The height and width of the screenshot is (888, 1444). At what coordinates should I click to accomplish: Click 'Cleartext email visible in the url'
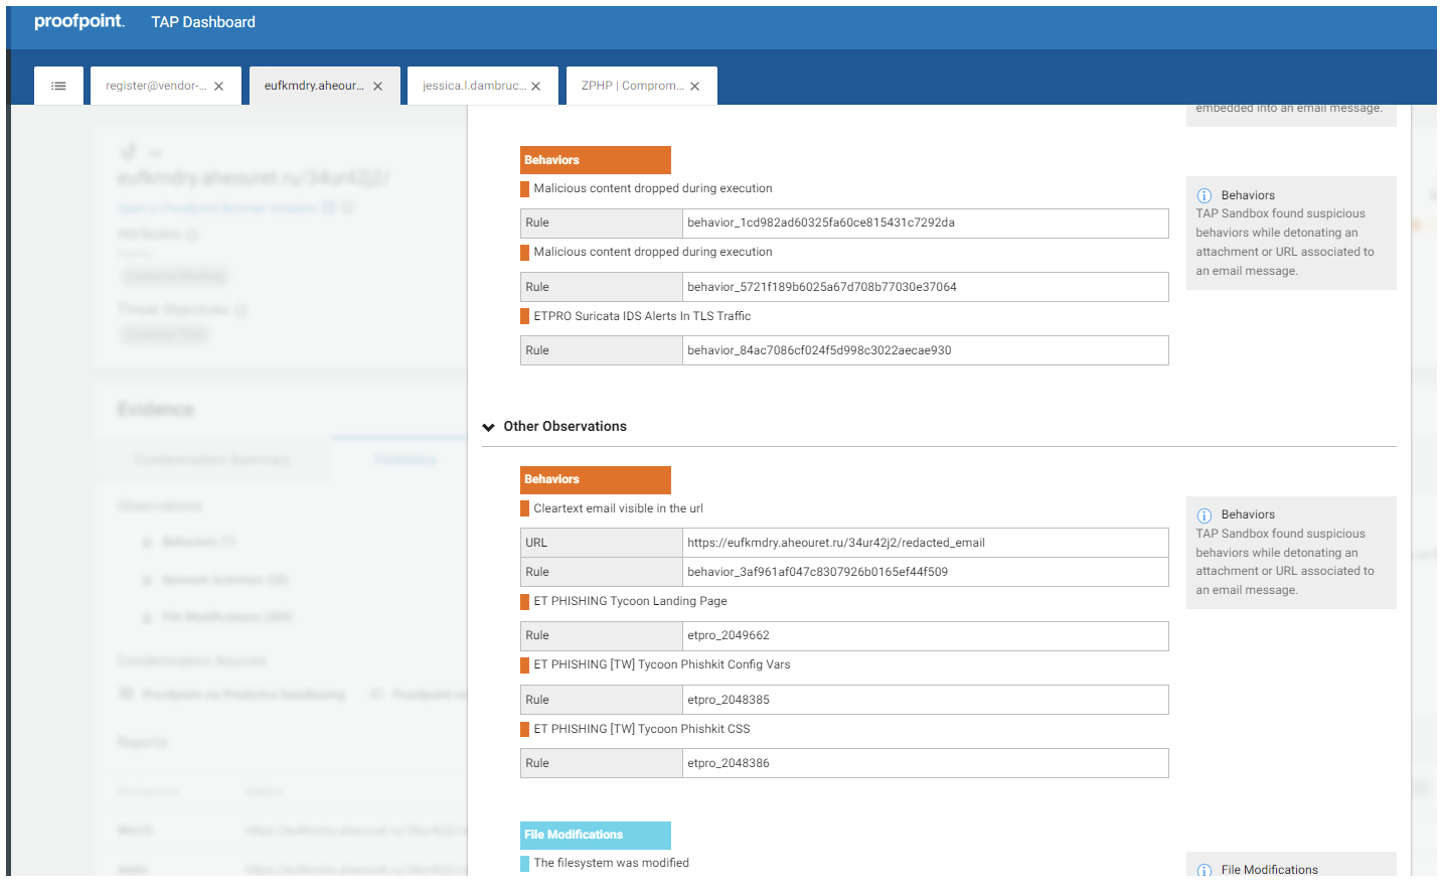[618, 509]
